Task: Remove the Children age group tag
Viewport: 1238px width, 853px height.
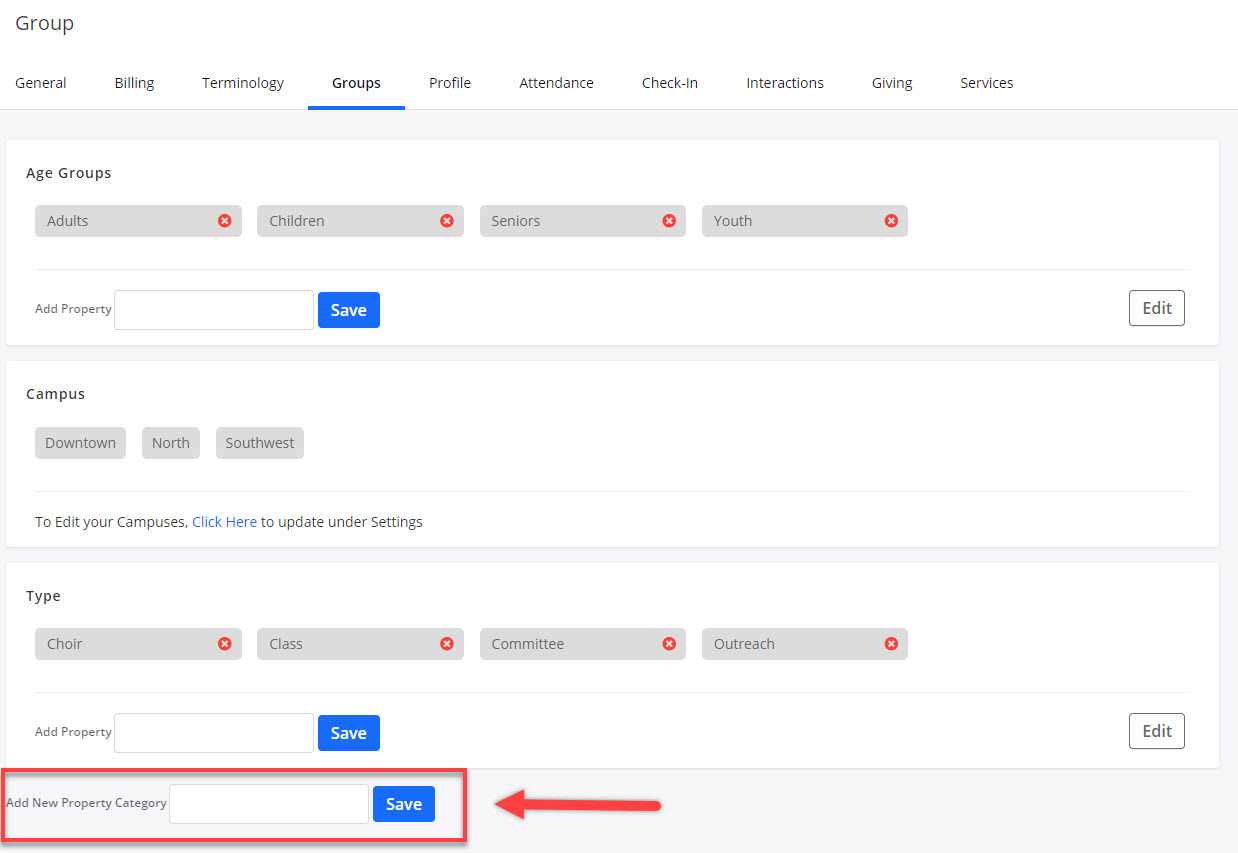Action: [447, 221]
